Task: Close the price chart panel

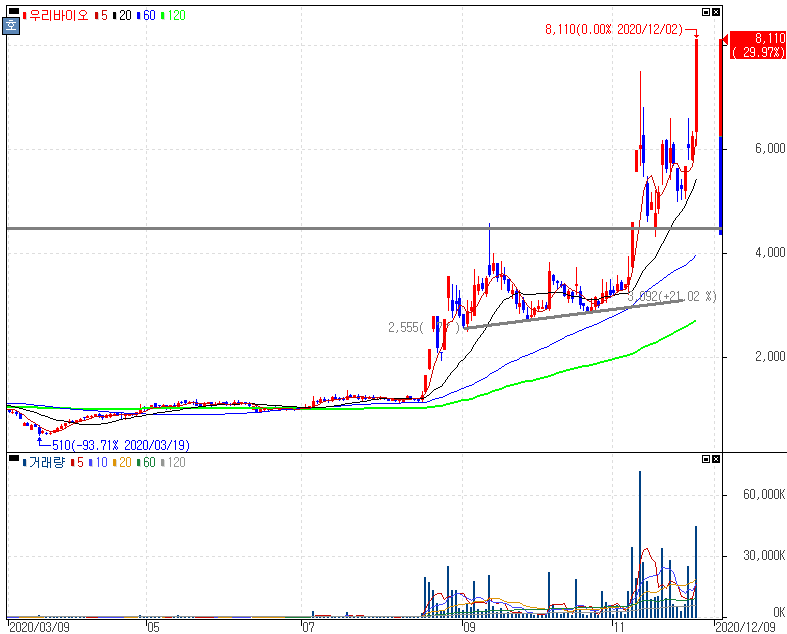Action: click(x=716, y=12)
